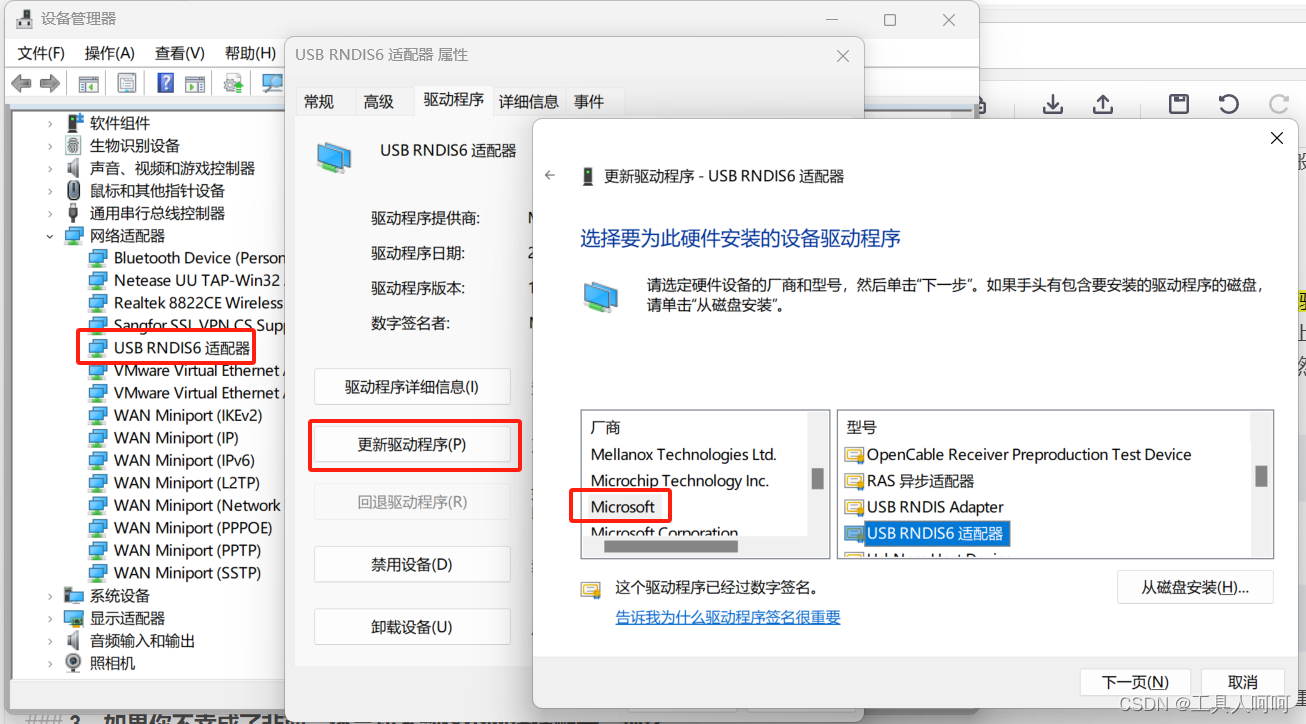Click the back arrow in update driver wizard
The width and height of the screenshot is (1306, 724).
550,175
